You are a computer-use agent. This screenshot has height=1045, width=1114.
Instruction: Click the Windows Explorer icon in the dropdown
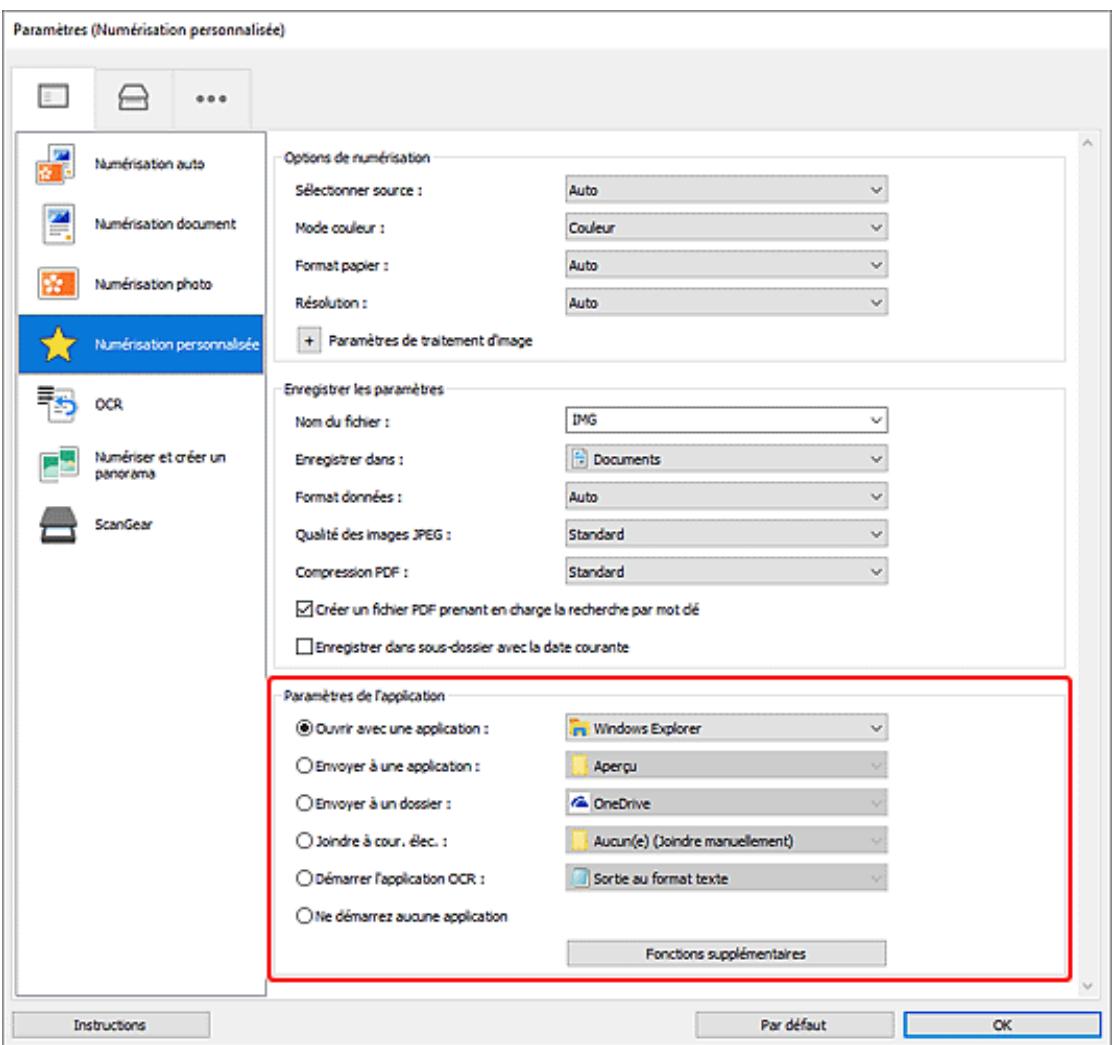(x=580, y=728)
